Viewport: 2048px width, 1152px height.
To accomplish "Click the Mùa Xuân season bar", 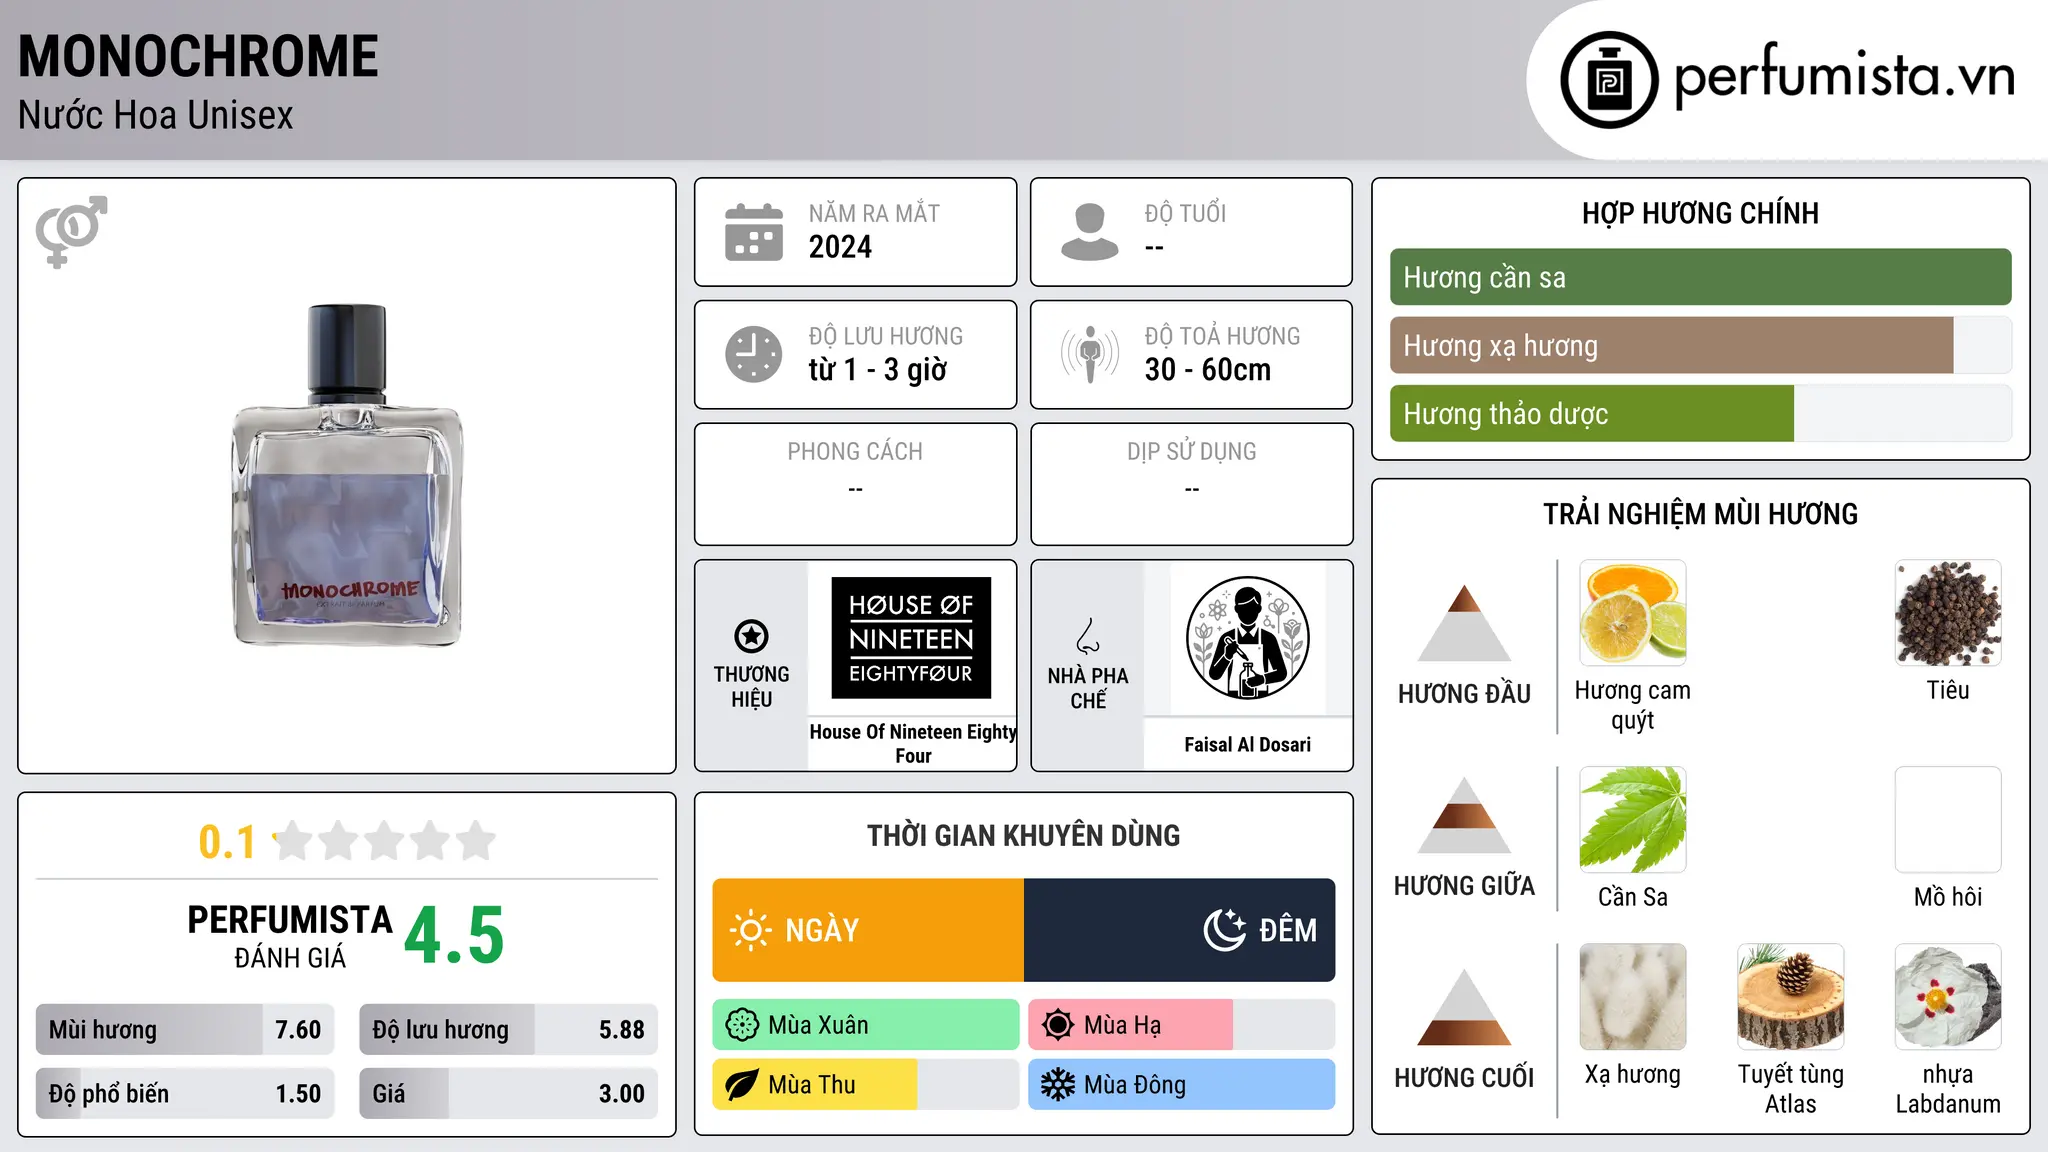I will (866, 1025).
